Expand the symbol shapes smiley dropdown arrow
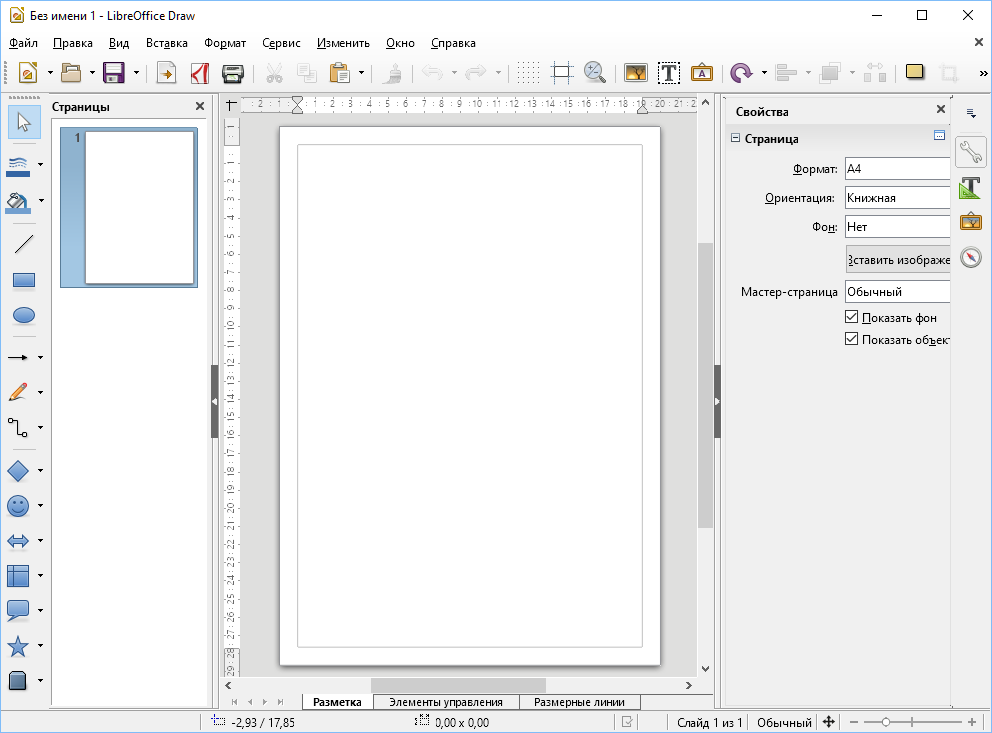The width and height of the screenshot is (992, 733). pos(40,506)
